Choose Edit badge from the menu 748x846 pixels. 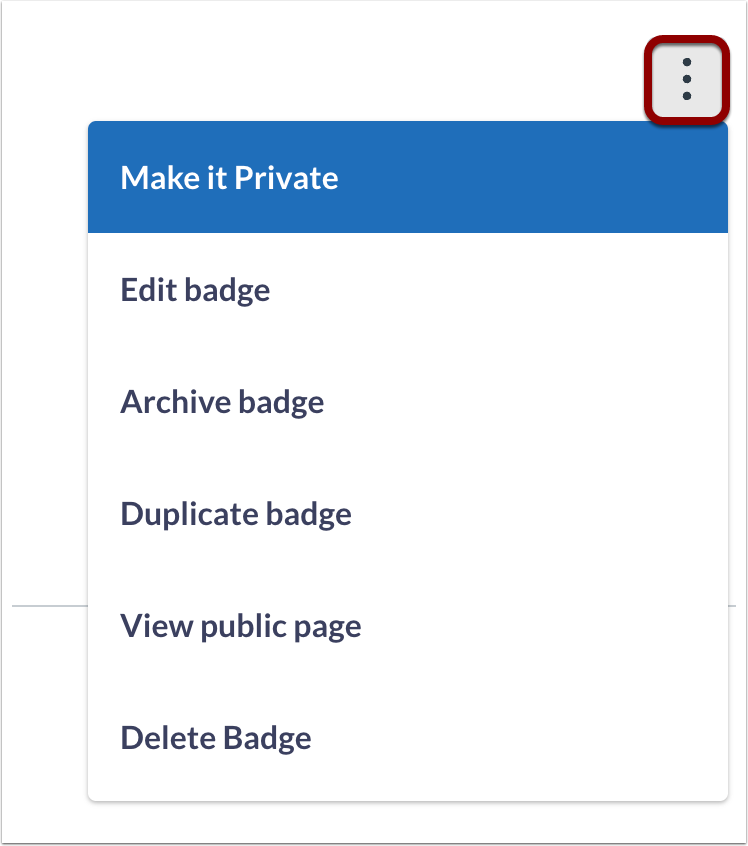(195, 289)
